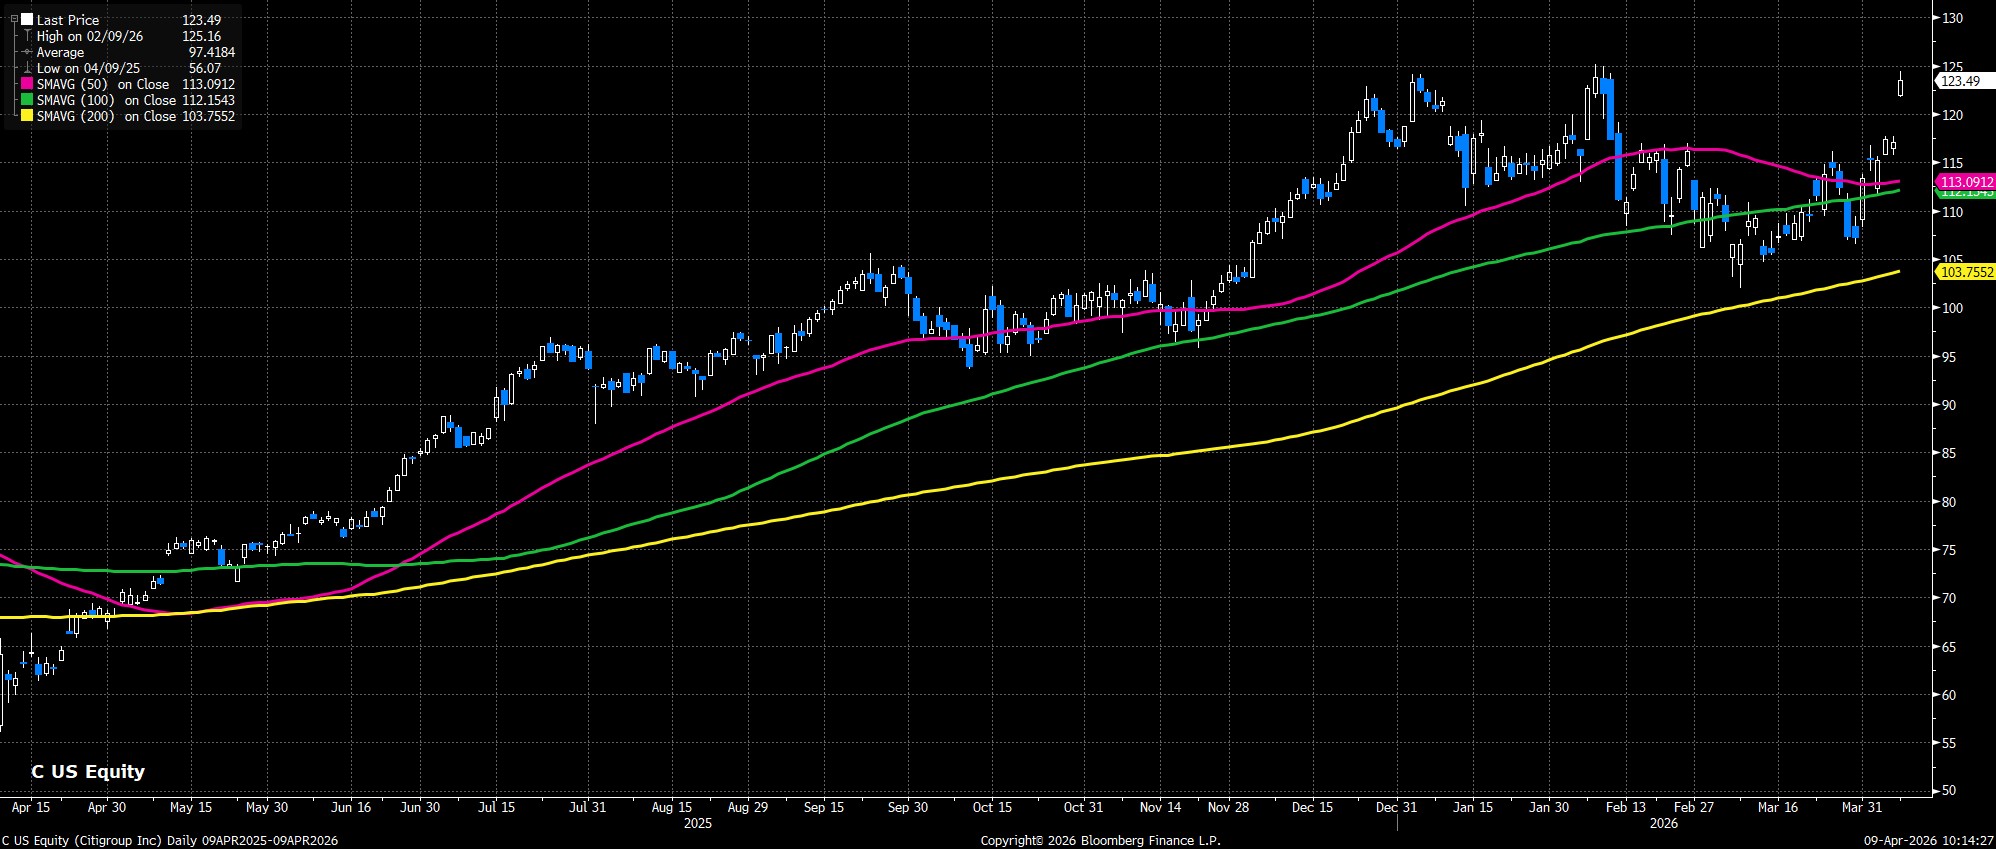Click the Dec 31 date axis marker
Screen dimensions: 1996x849
click(x=1396, y=807)
